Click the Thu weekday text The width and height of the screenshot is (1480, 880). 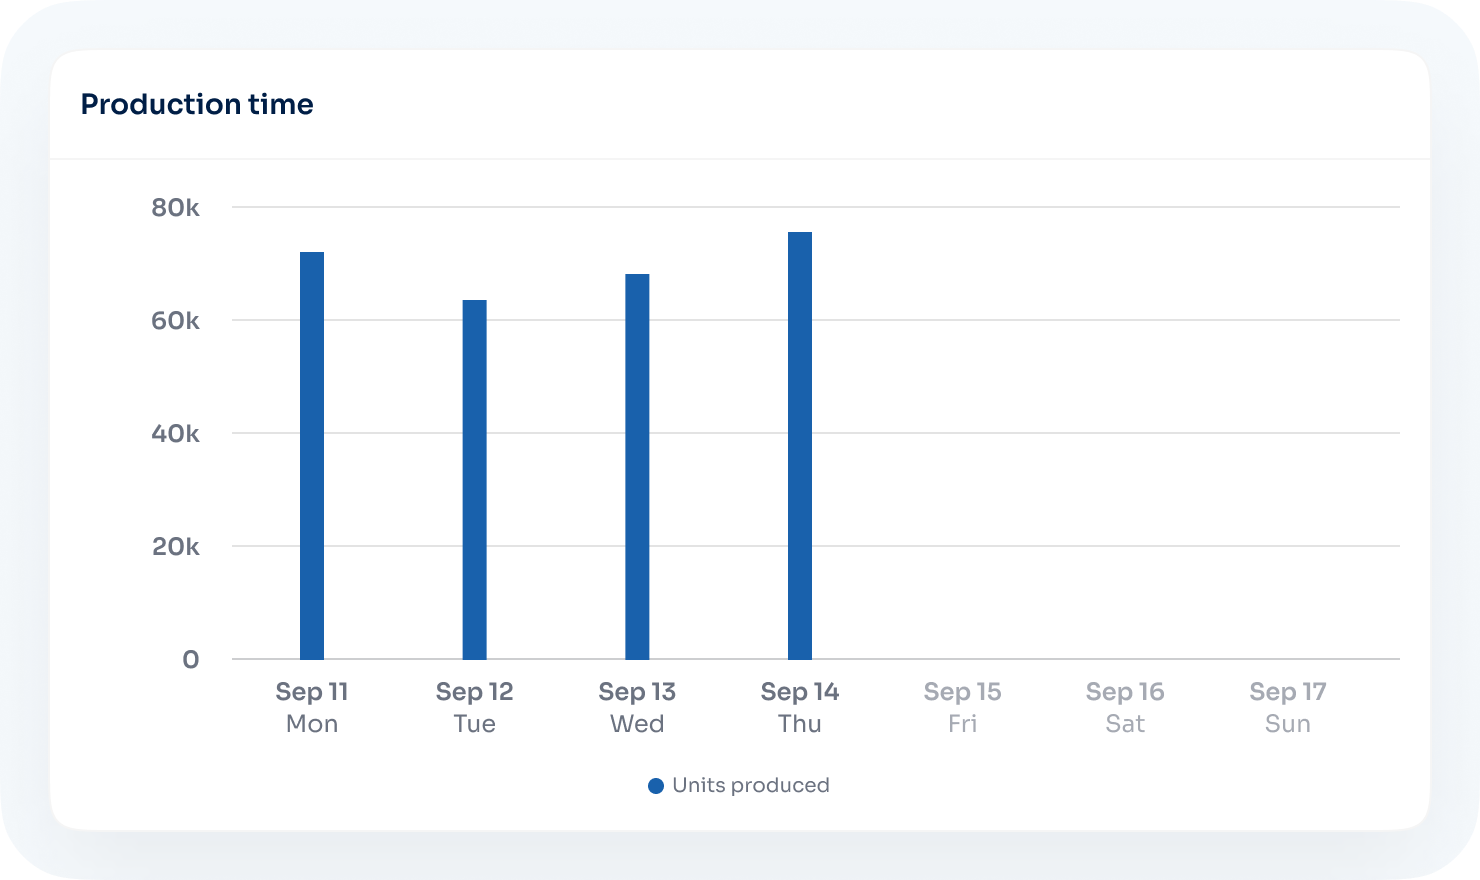[800, 724]
